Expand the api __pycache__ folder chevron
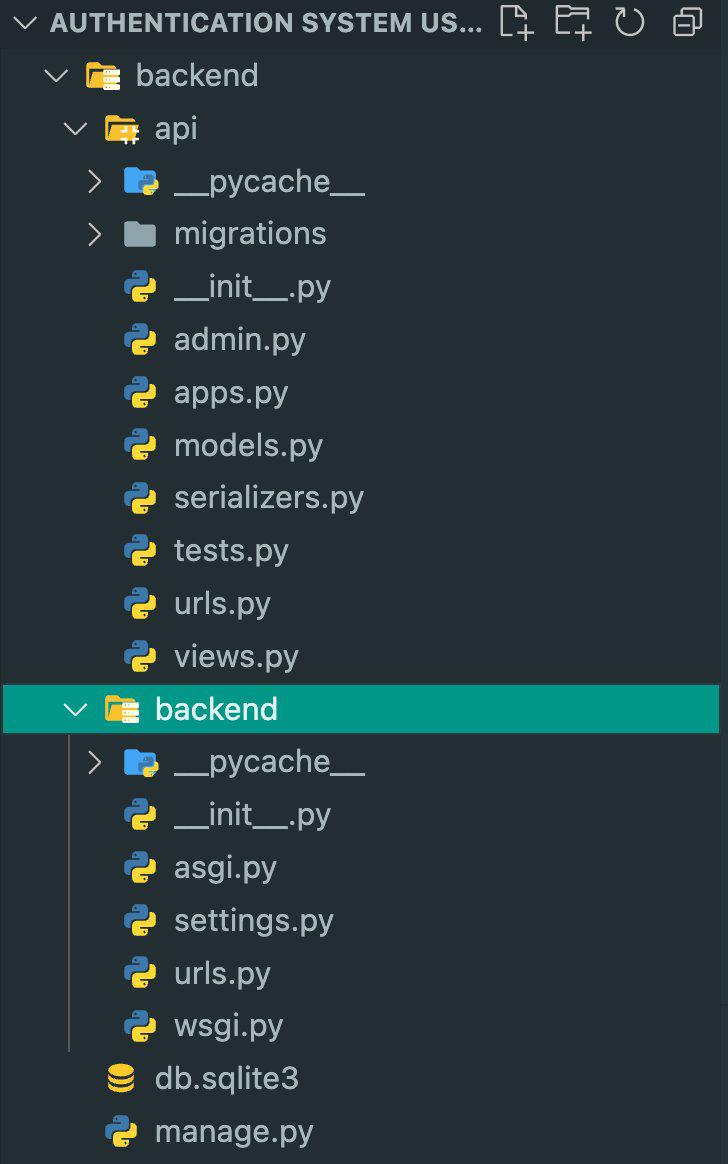Screen dimensions: 728x1164 (x=95, y=181)
